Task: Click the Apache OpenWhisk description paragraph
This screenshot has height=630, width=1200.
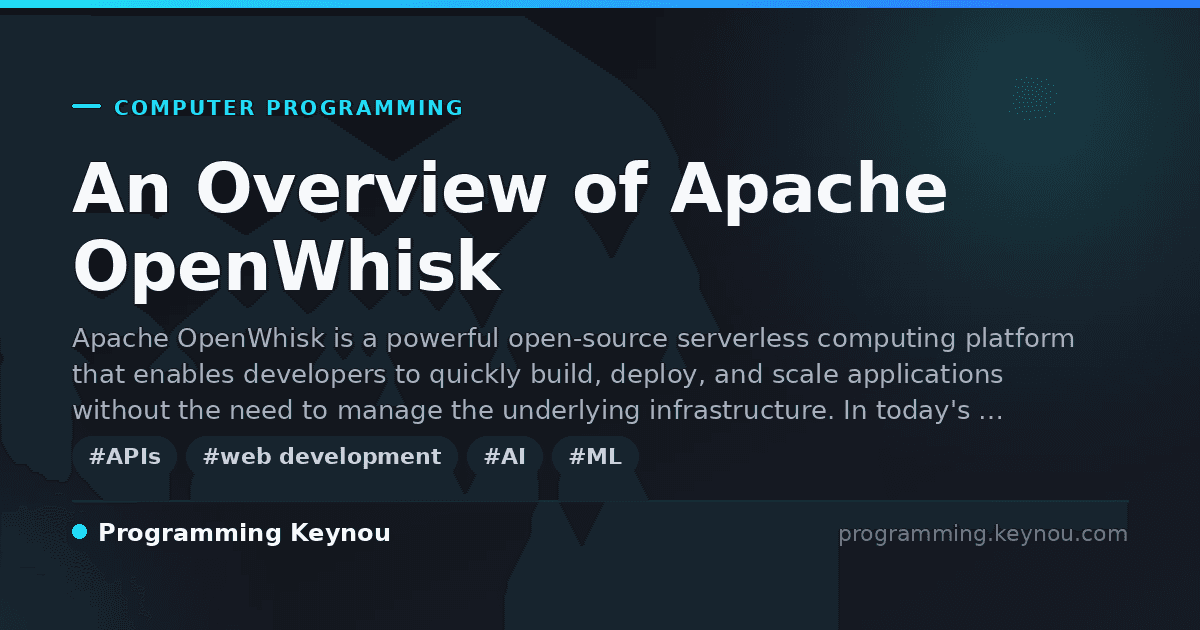Action: click(x=573, y=374)
